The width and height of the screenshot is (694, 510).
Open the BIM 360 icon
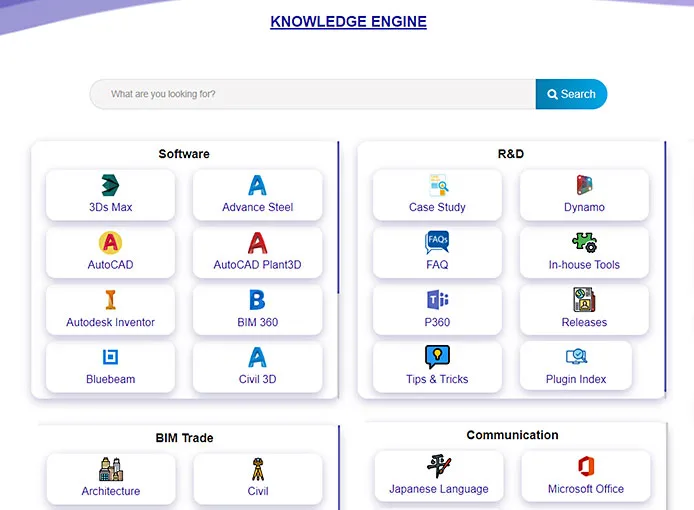pyautogui.click(x=257, y=300)
